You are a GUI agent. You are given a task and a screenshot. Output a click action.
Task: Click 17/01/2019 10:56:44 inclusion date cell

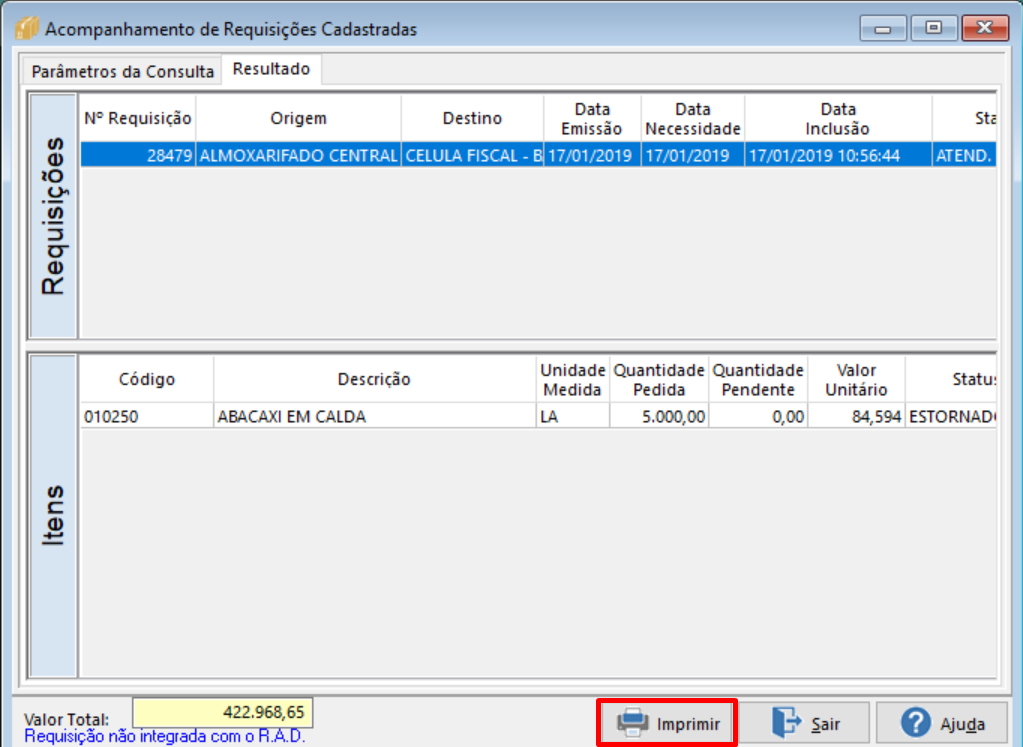coord(838,155)
